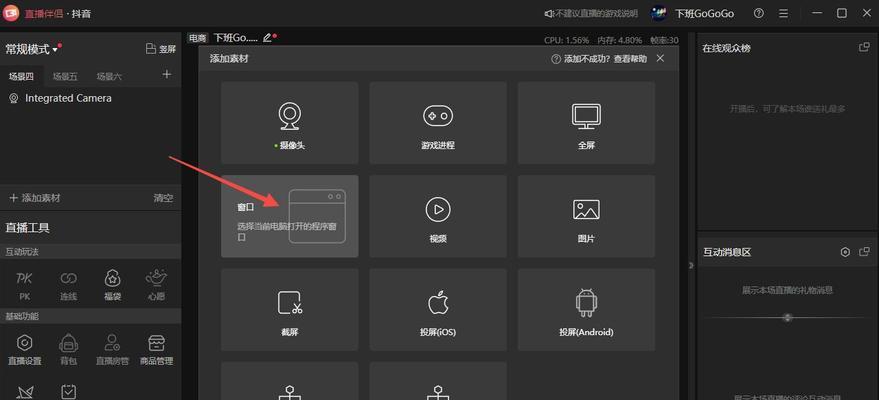The height and width of the screenshot is (400, 879).
Task: Click the 互动玩法 section label
Action: pos(22,252)
